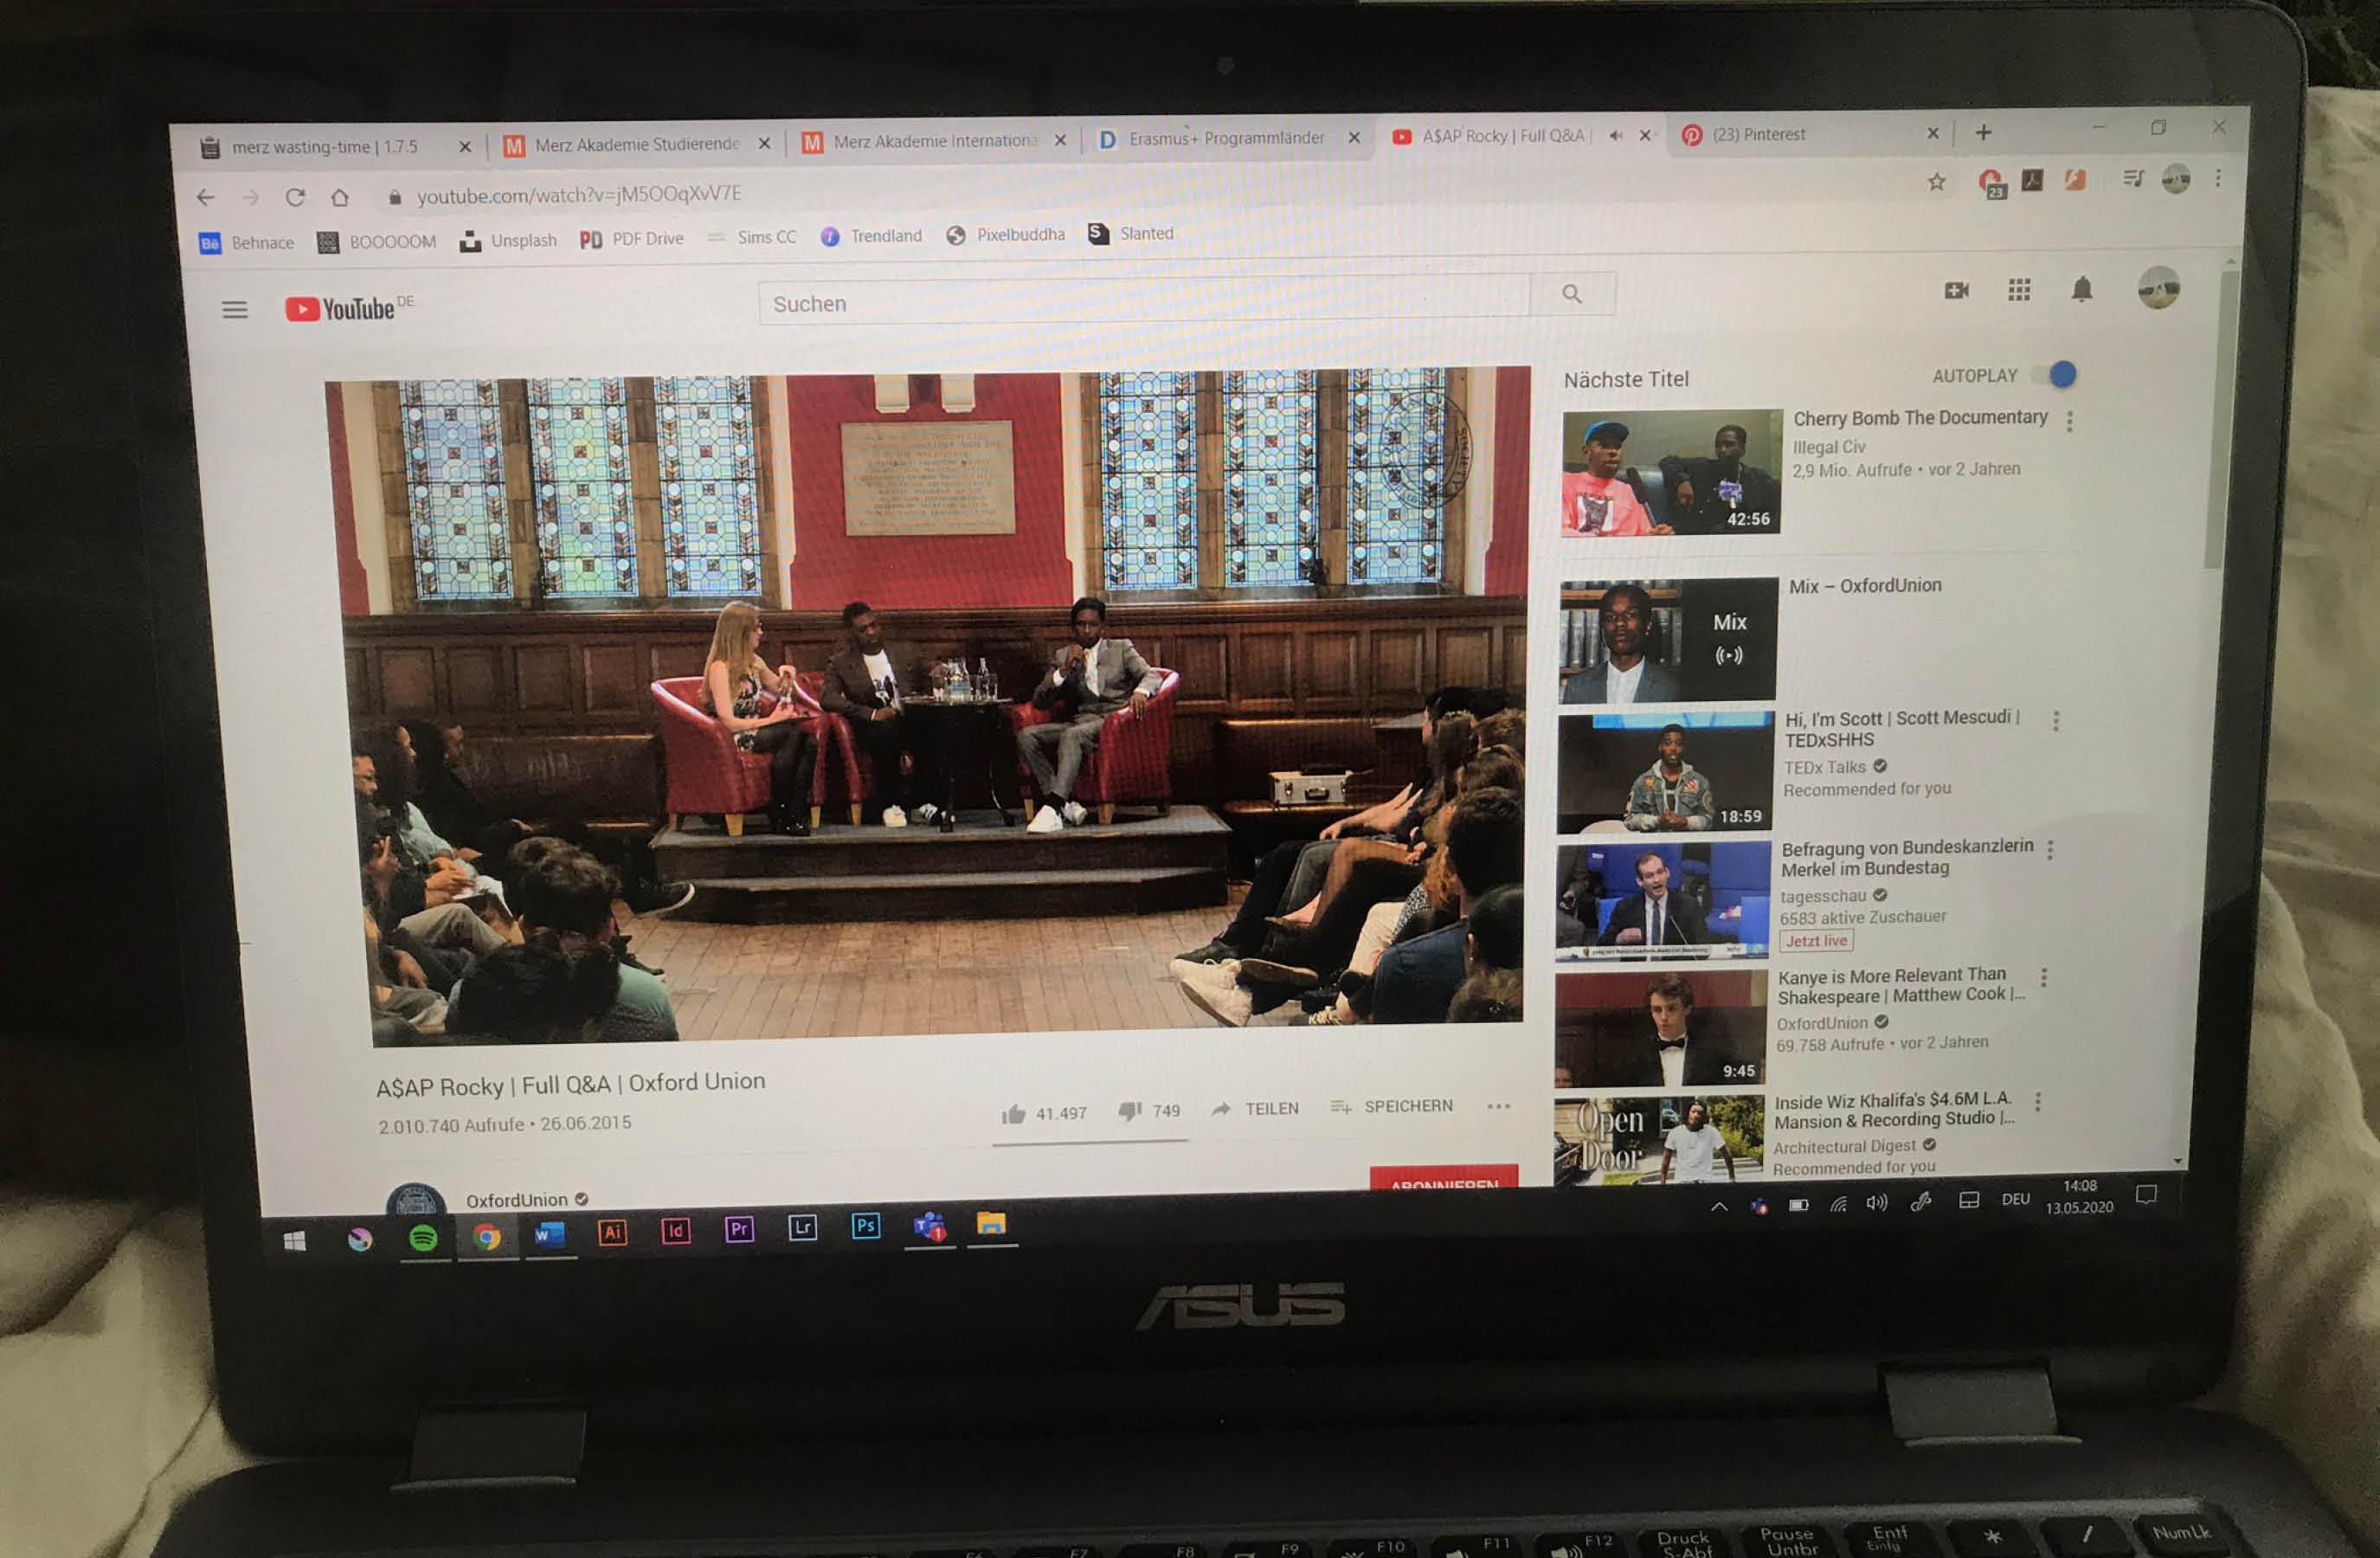The height and width of the screenshot is (1558, 2380).
Task: Click the TEILEN share button
Action: [x=1255, y=1108]
